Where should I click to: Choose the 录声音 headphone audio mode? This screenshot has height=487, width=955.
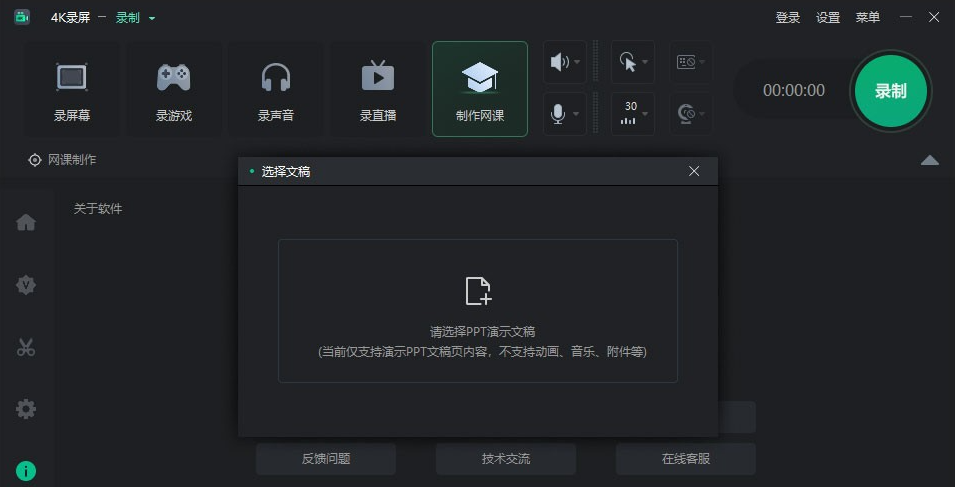[276, 89]
